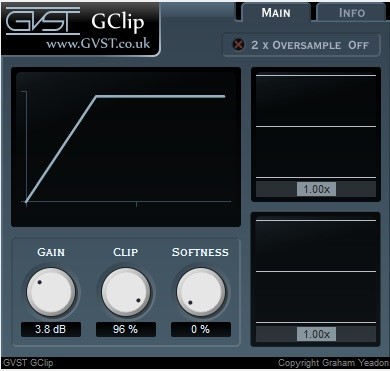Toggle the 2 x Oversample button
This screenshot has width=390, height=371.
(x=302, y=45)
